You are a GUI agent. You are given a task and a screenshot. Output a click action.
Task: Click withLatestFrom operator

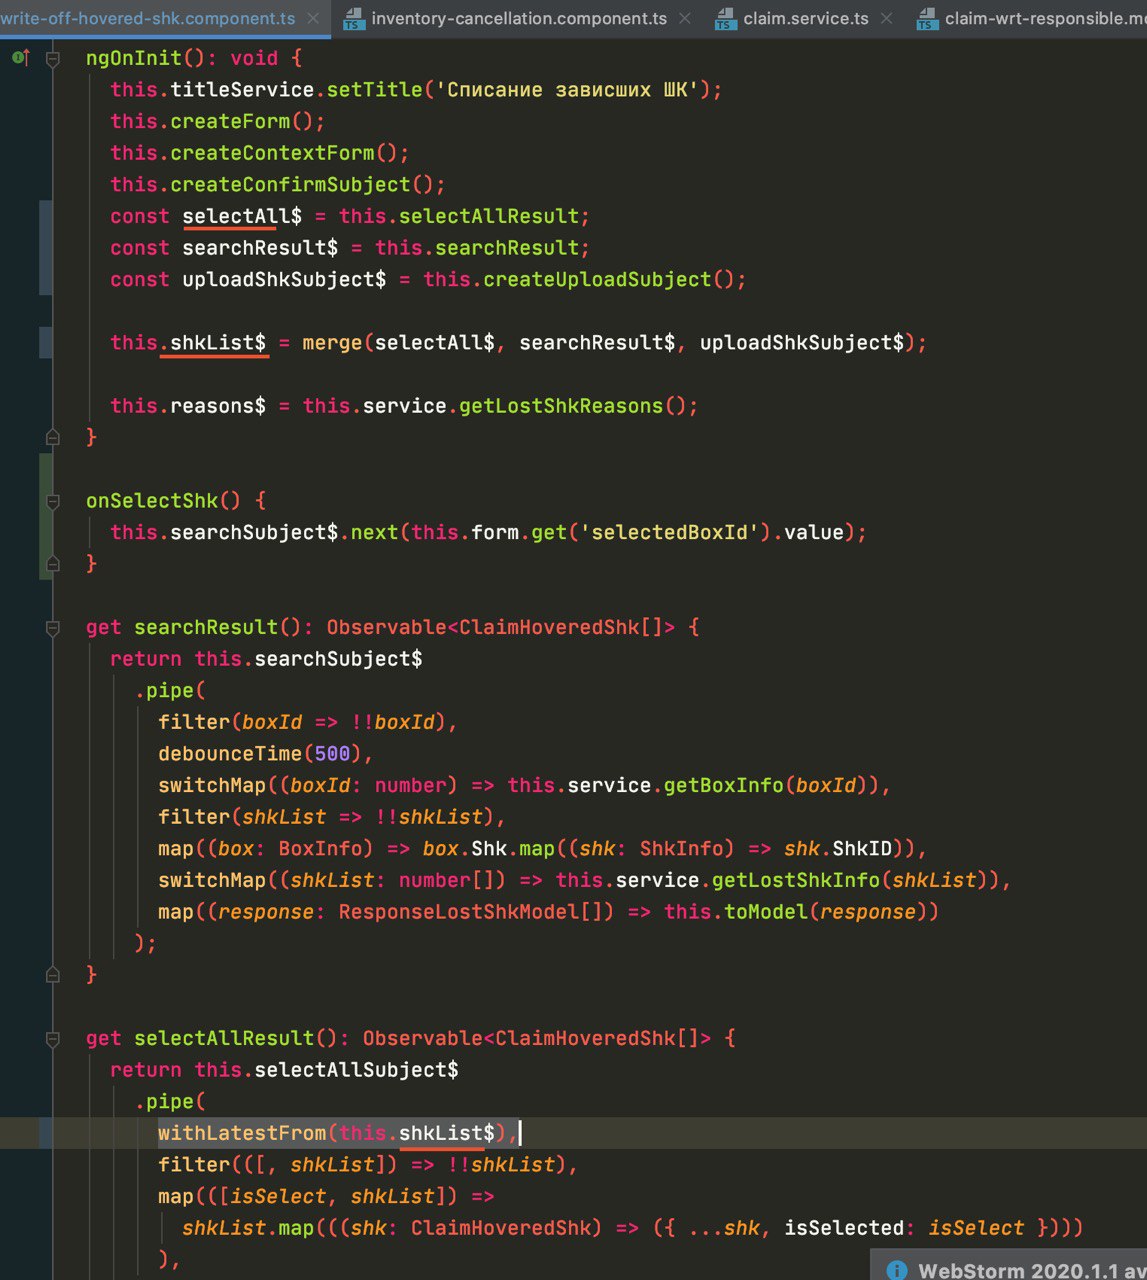(x=242, y=1133)
